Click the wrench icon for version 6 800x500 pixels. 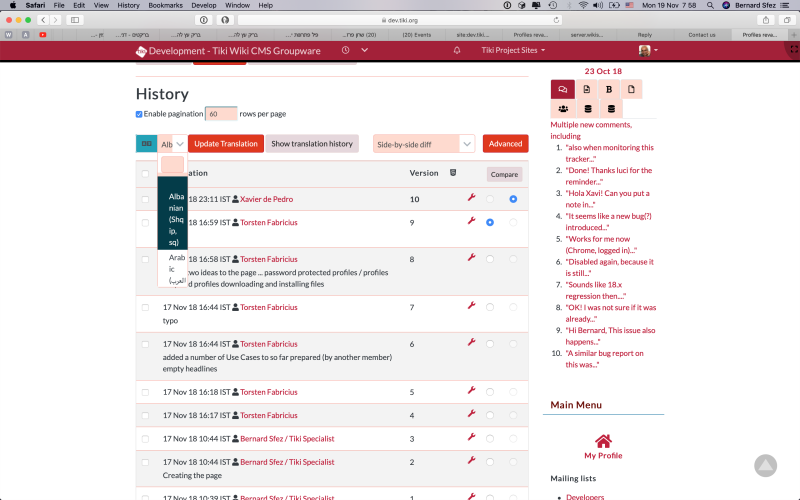(471, 342)
